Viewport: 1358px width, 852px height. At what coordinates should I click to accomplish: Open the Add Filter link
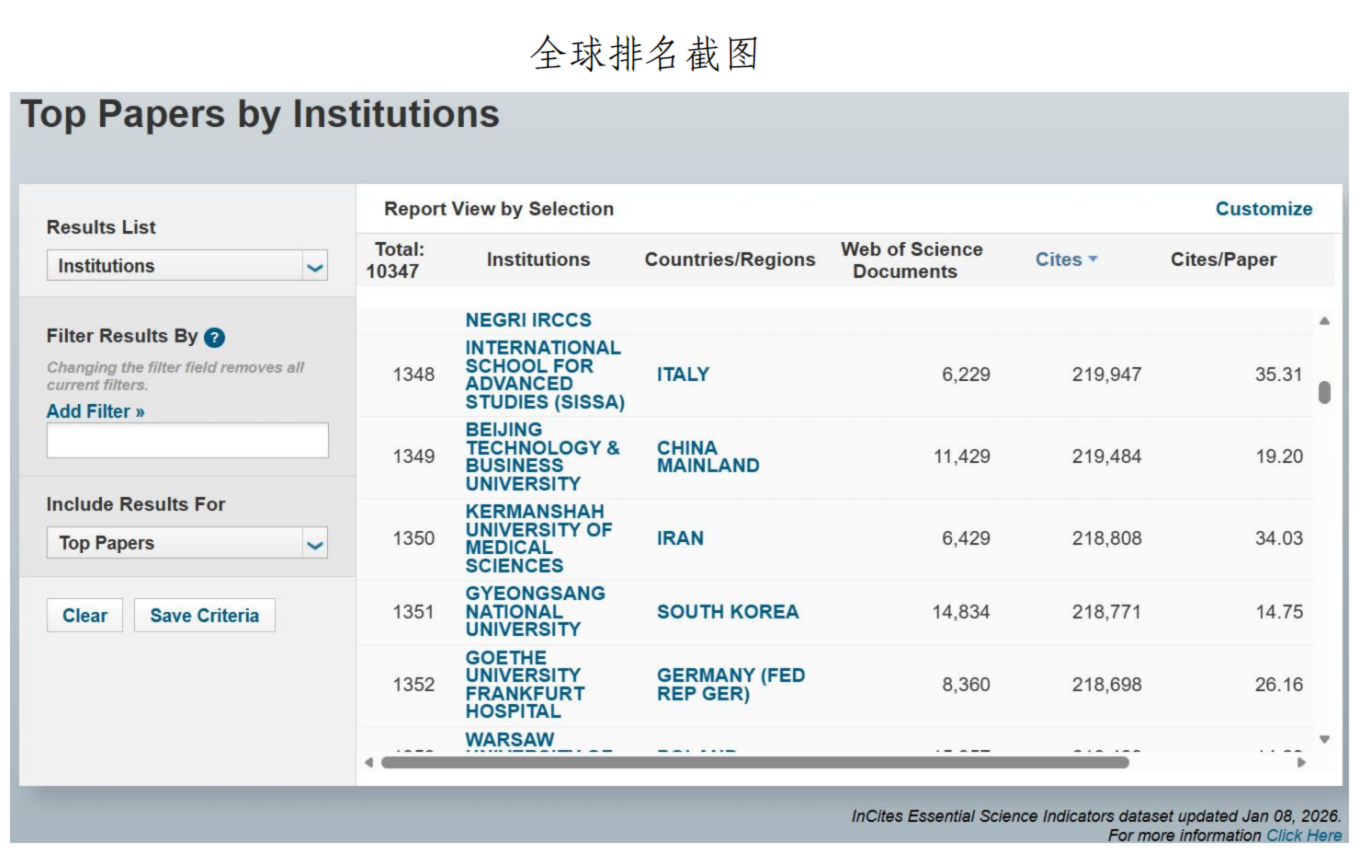pyautogui.click(x=95, y=411)
